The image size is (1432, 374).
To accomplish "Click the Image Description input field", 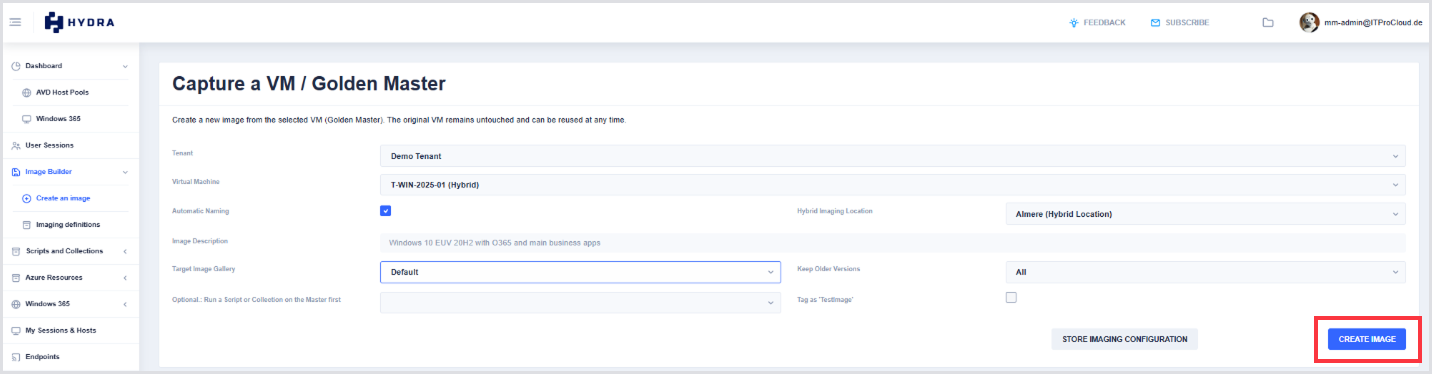I will click(893, 243).
